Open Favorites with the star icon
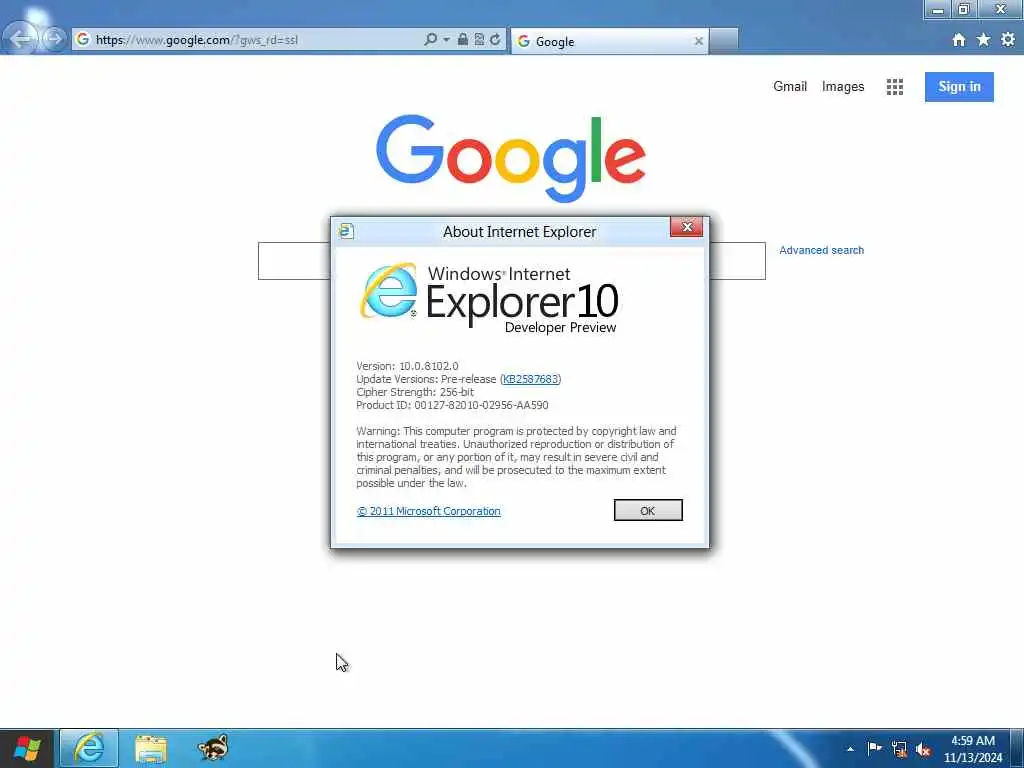 coord(984,40)
